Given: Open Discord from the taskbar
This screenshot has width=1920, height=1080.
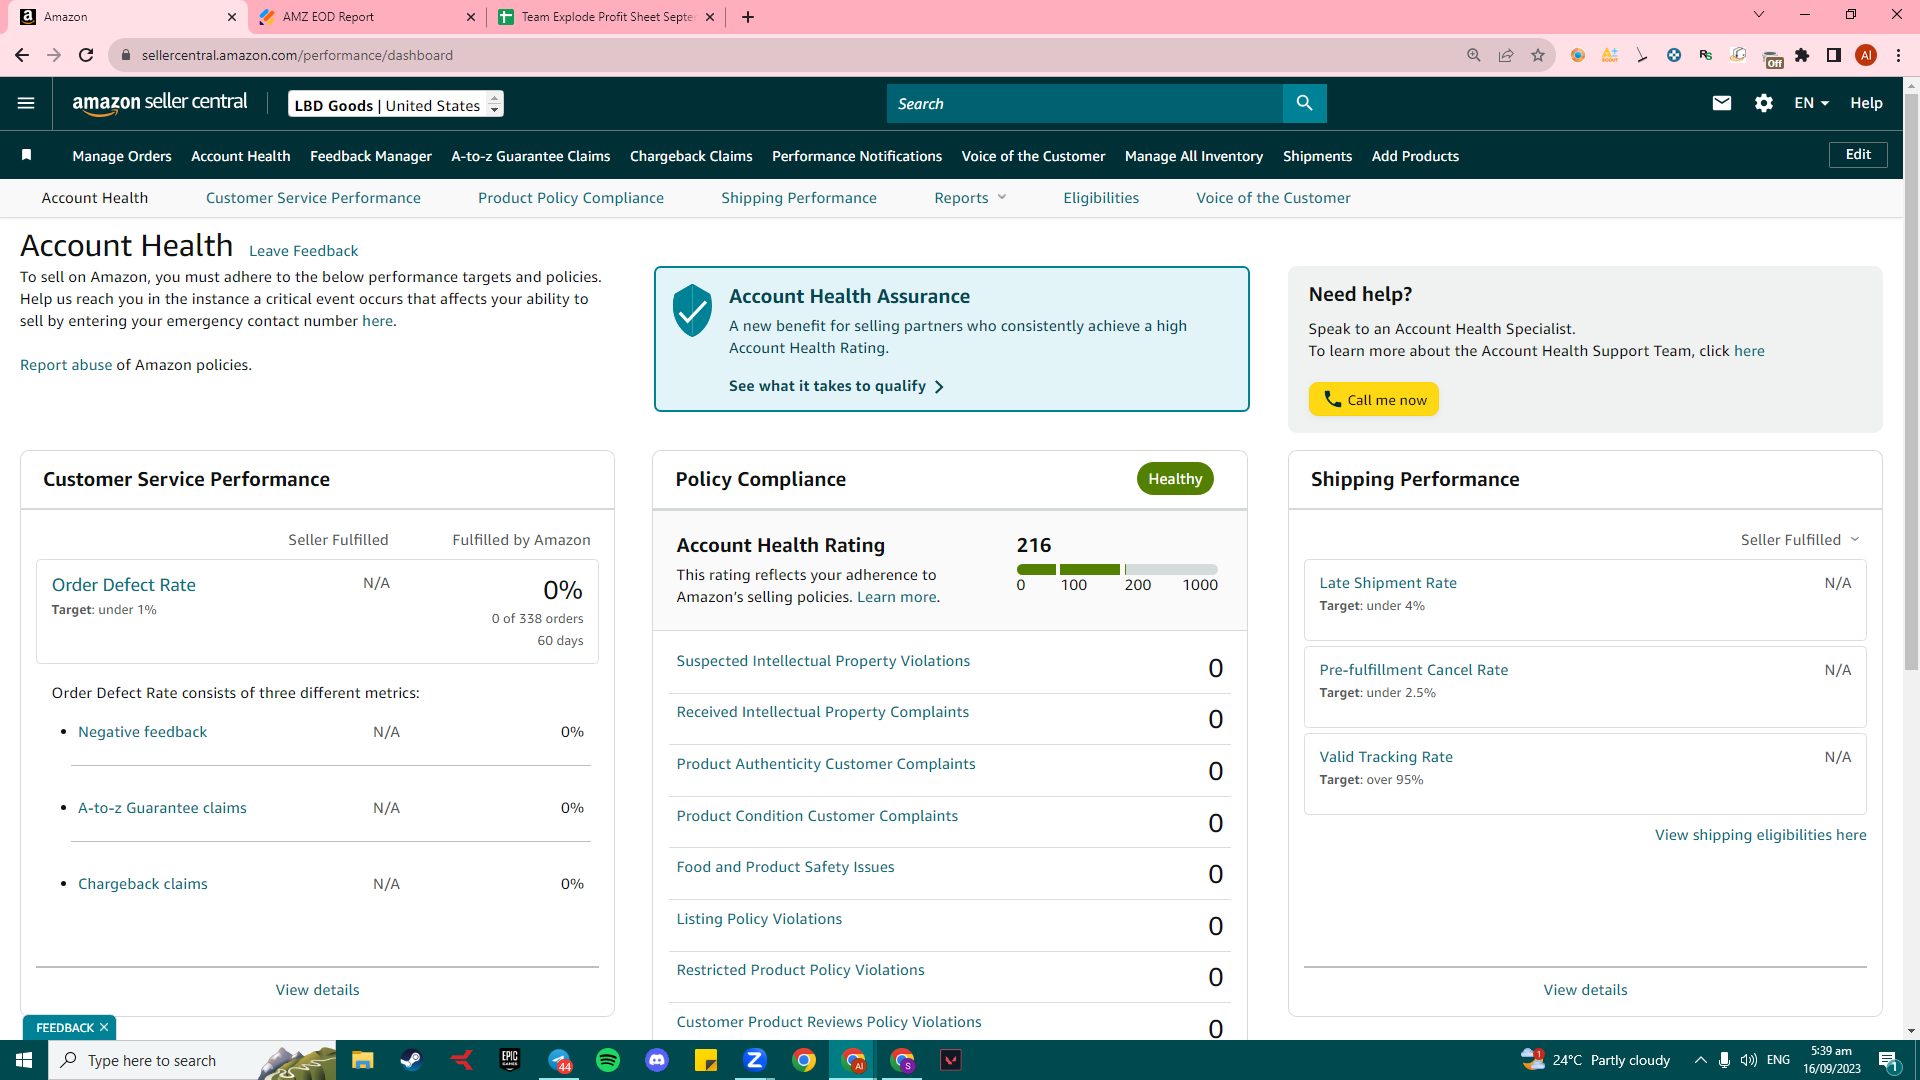Looking at the screenshot, I should coord(657,1060).
